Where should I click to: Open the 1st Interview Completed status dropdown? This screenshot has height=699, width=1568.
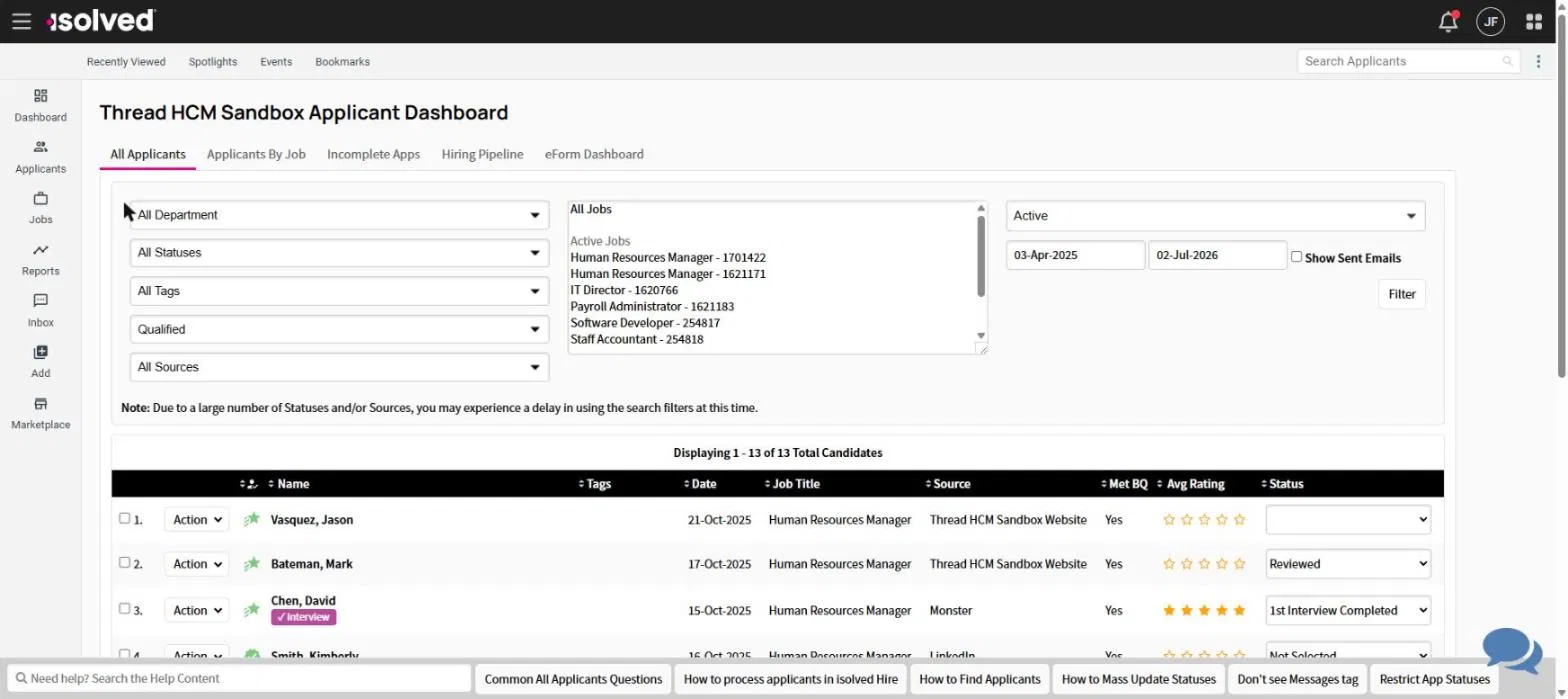(x=1348, y=610)
